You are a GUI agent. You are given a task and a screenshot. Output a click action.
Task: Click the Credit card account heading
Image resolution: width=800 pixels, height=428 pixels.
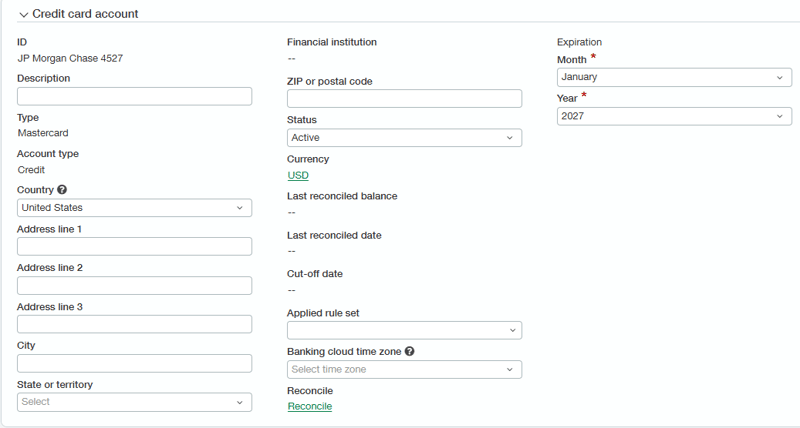[x=85, y=14]
